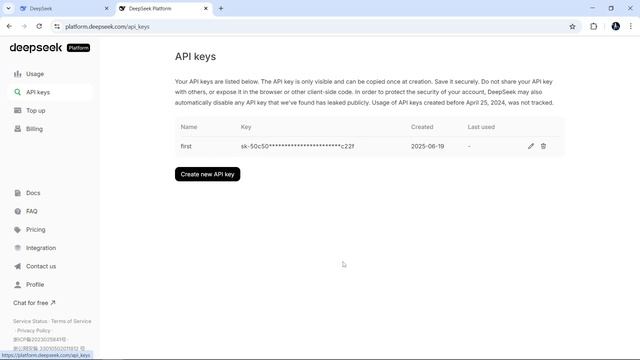
Task: Open Docs link in sidebar
Action: [33, 193]
